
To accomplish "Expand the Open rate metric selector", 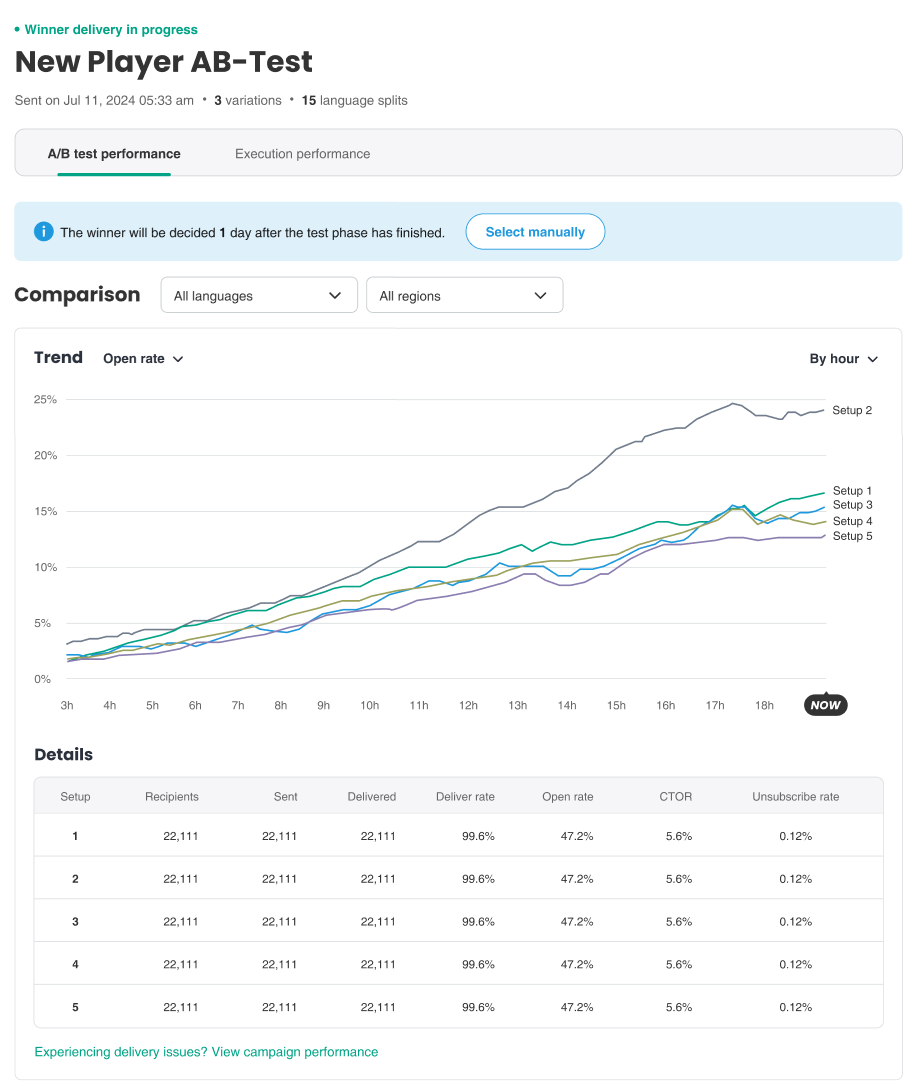I will [144, 359].
